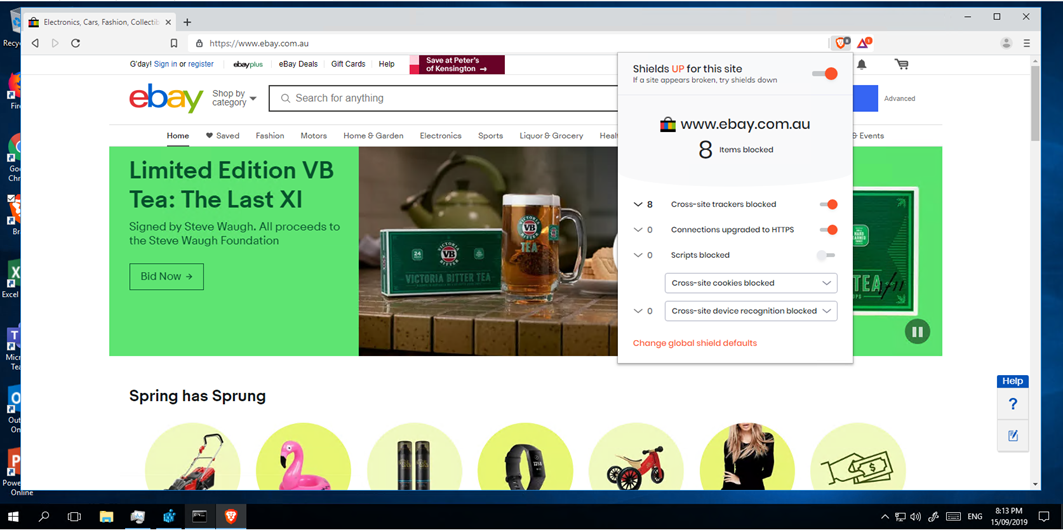
Task: Open the terminal window on taskbar
Action: coord(199,516)
